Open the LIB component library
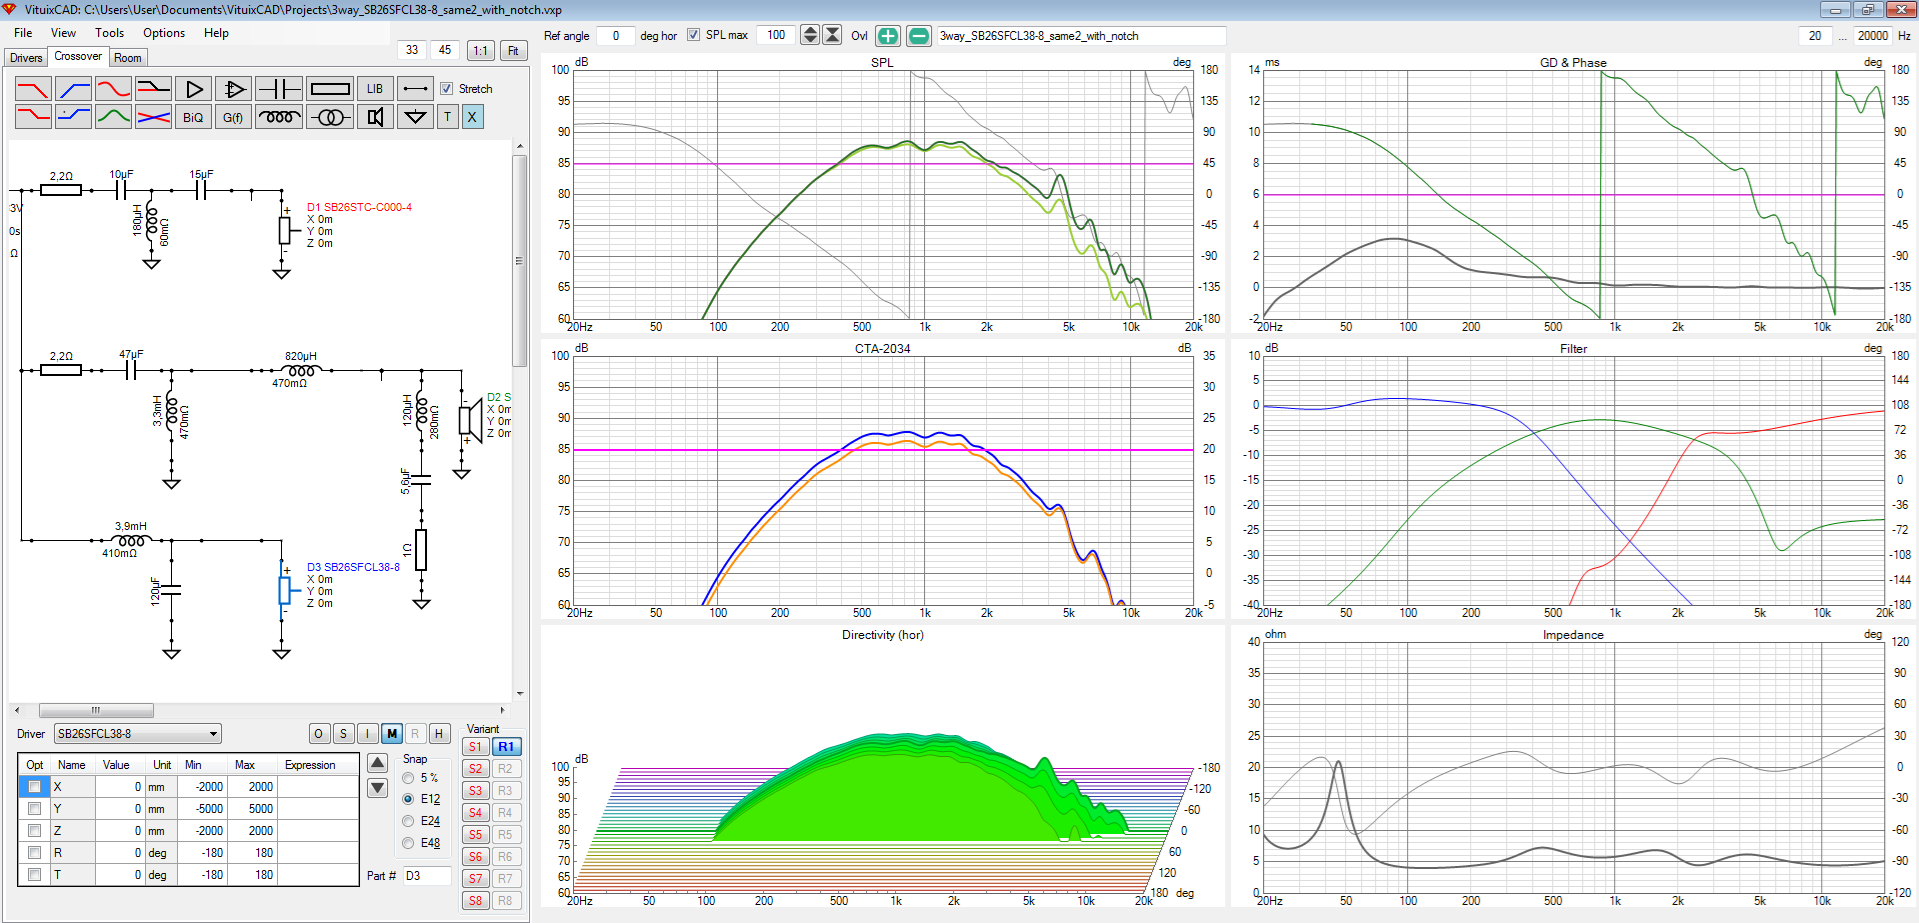Screen dimensions: 1919x923 coord(375,89)
